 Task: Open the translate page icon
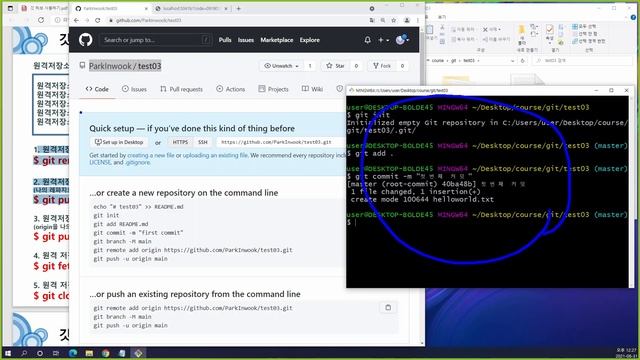(x=372, y=20)
